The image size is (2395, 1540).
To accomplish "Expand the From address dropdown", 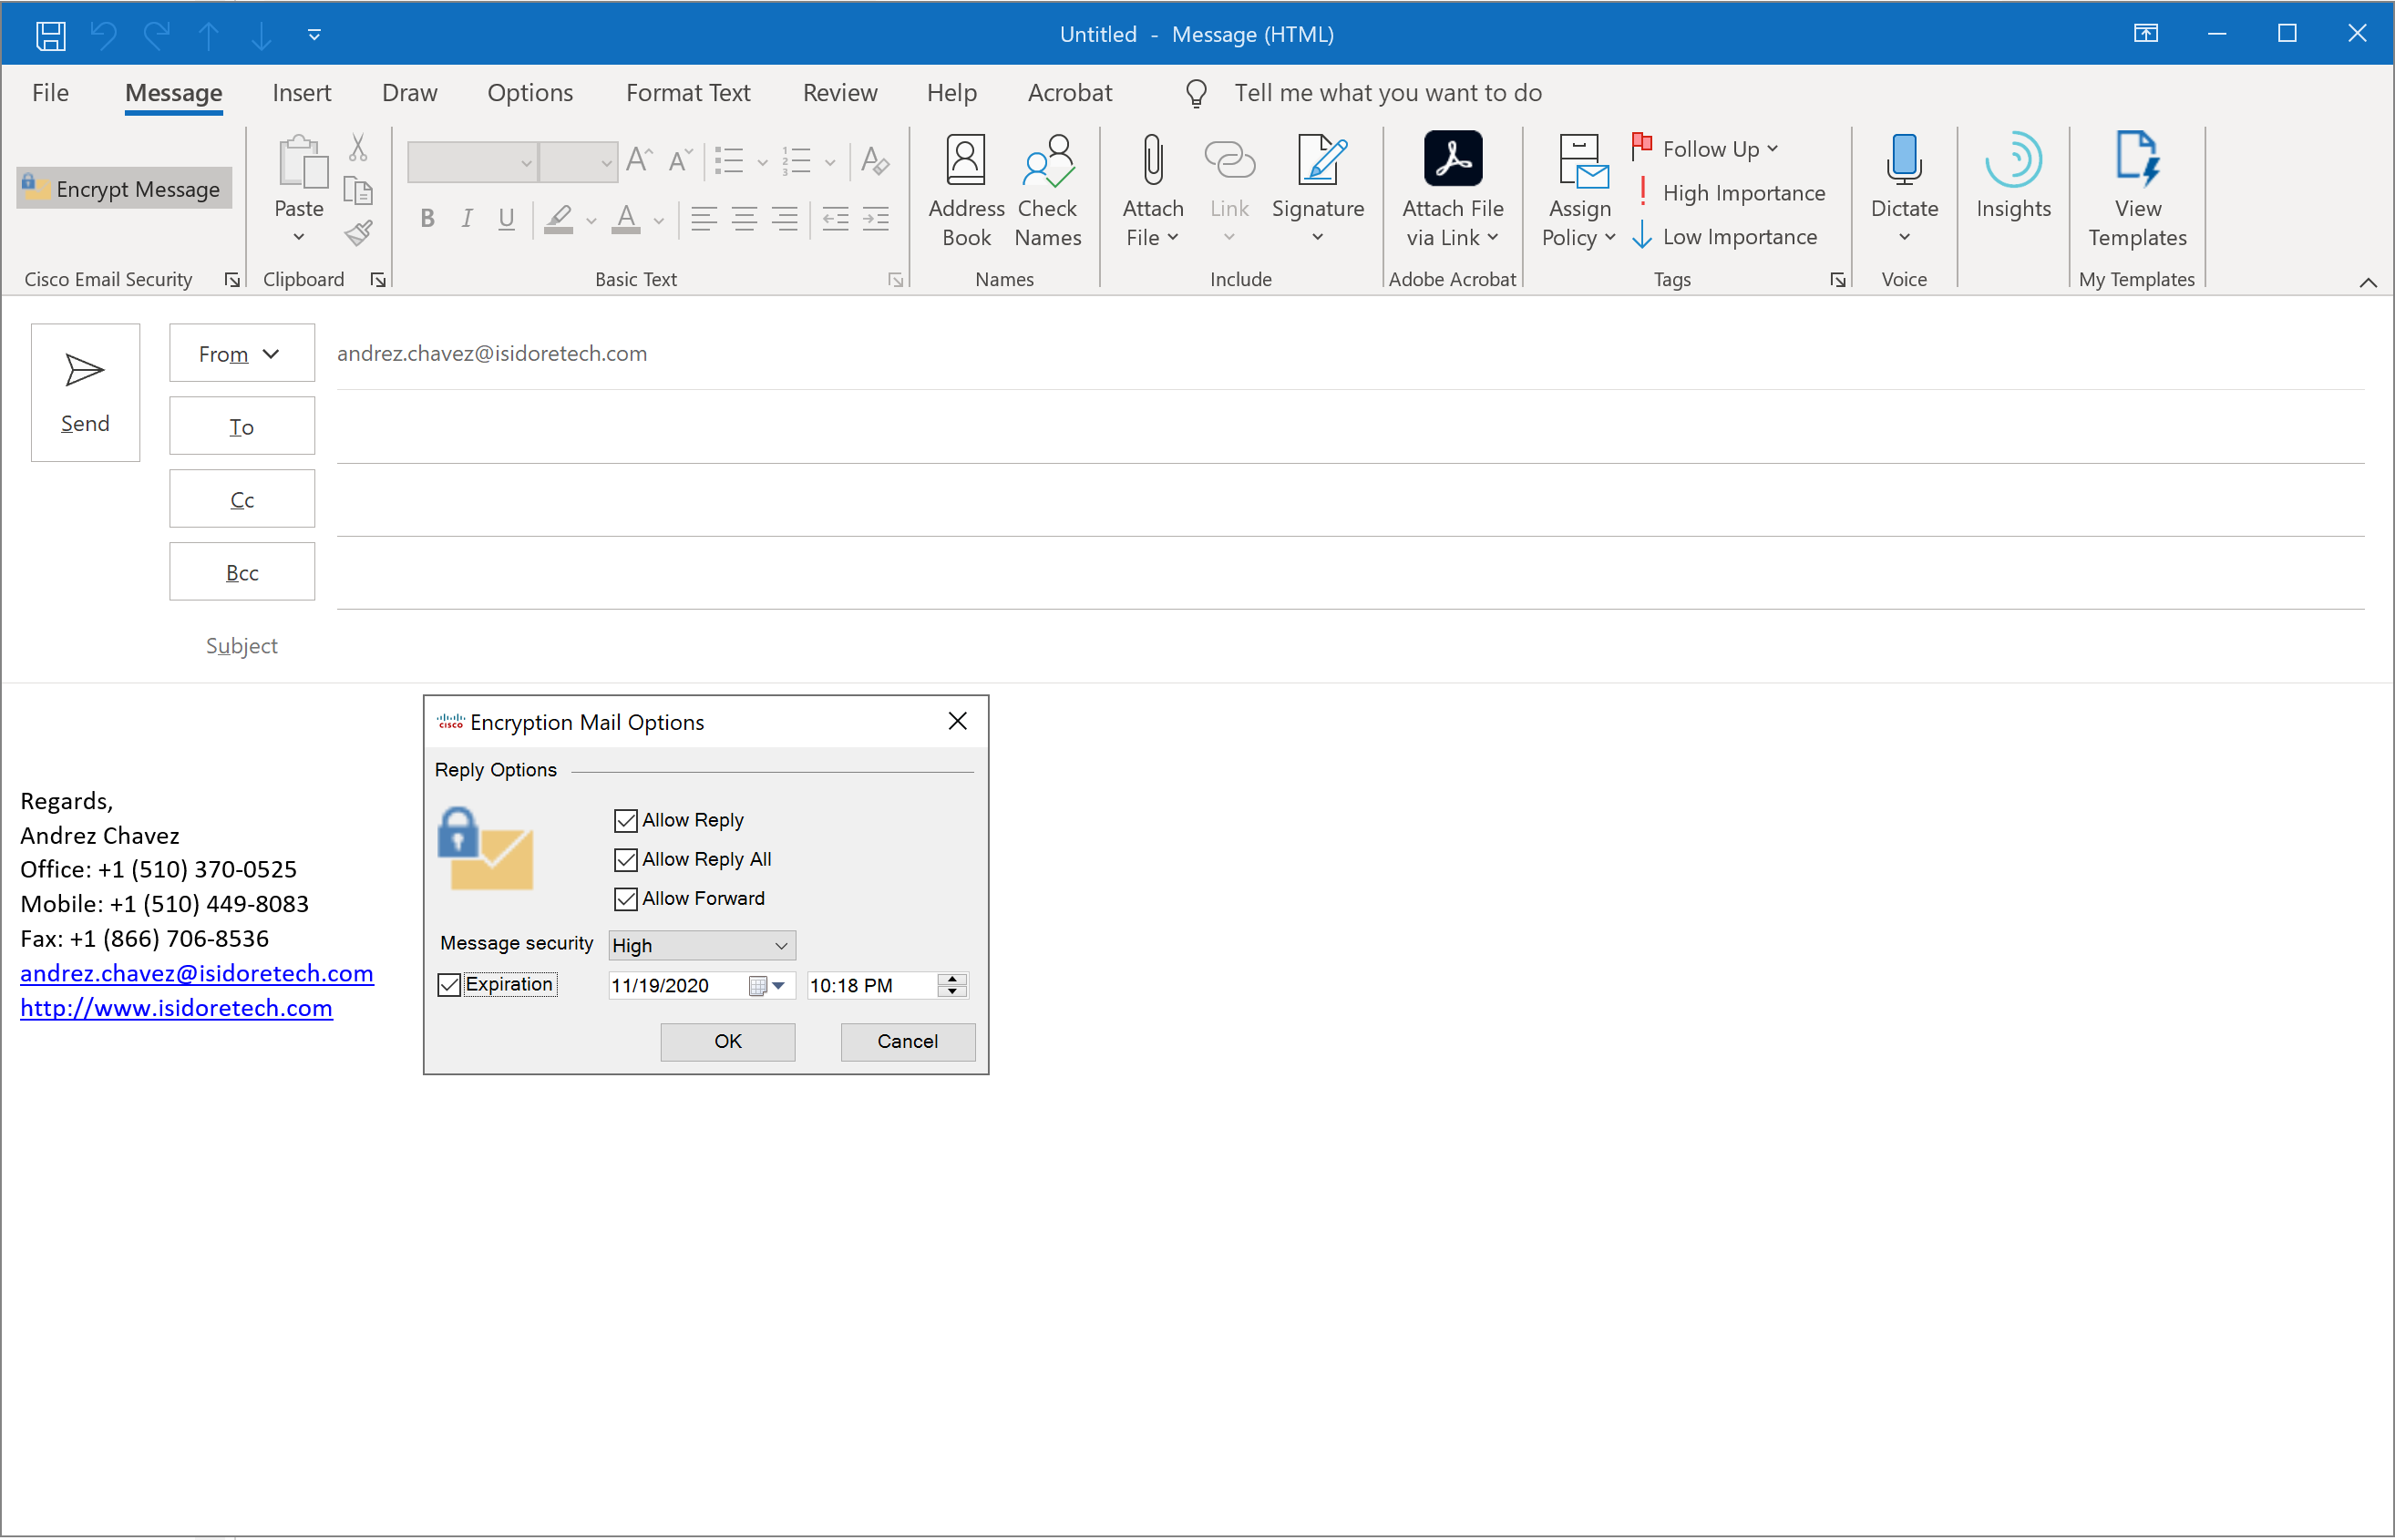I will [241, 354].
